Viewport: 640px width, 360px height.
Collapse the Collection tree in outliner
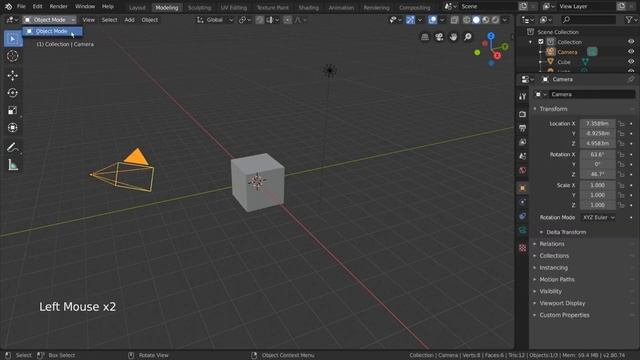pos(531,42)
